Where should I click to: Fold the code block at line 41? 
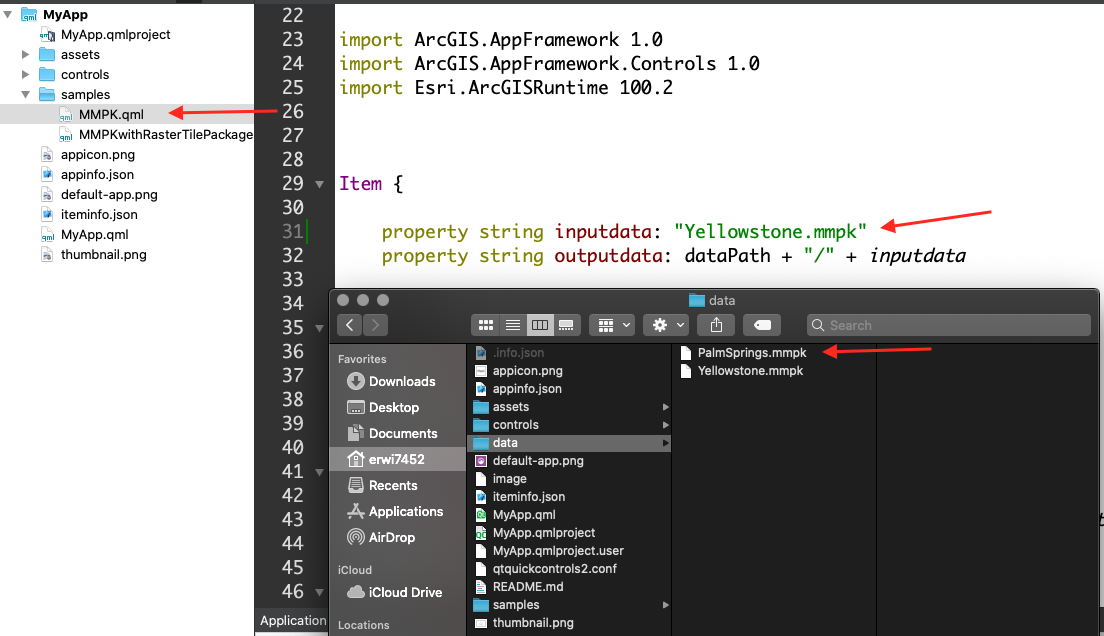coord(320,473)
